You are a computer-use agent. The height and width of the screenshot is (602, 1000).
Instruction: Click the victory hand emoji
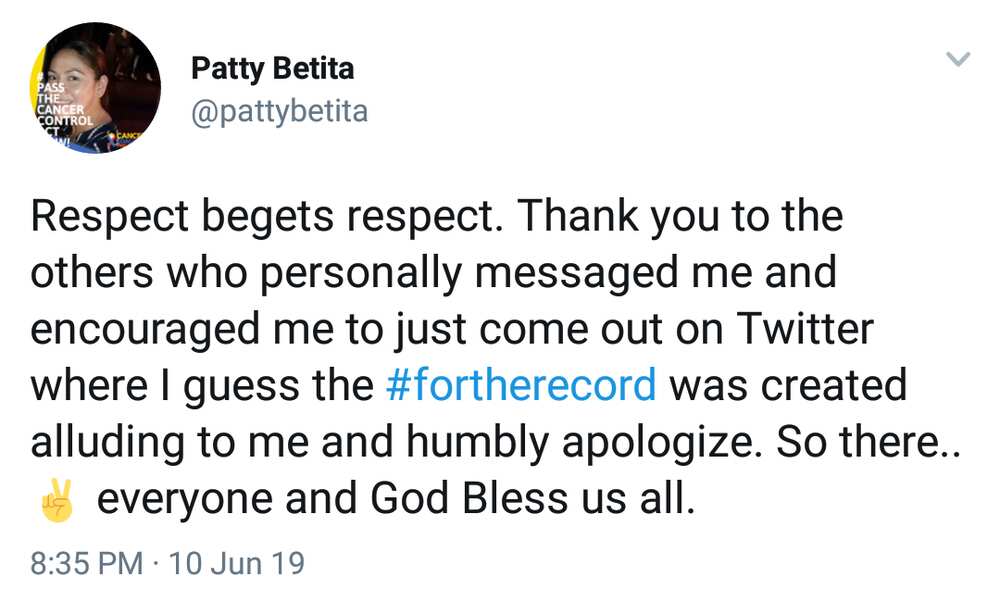57,500
